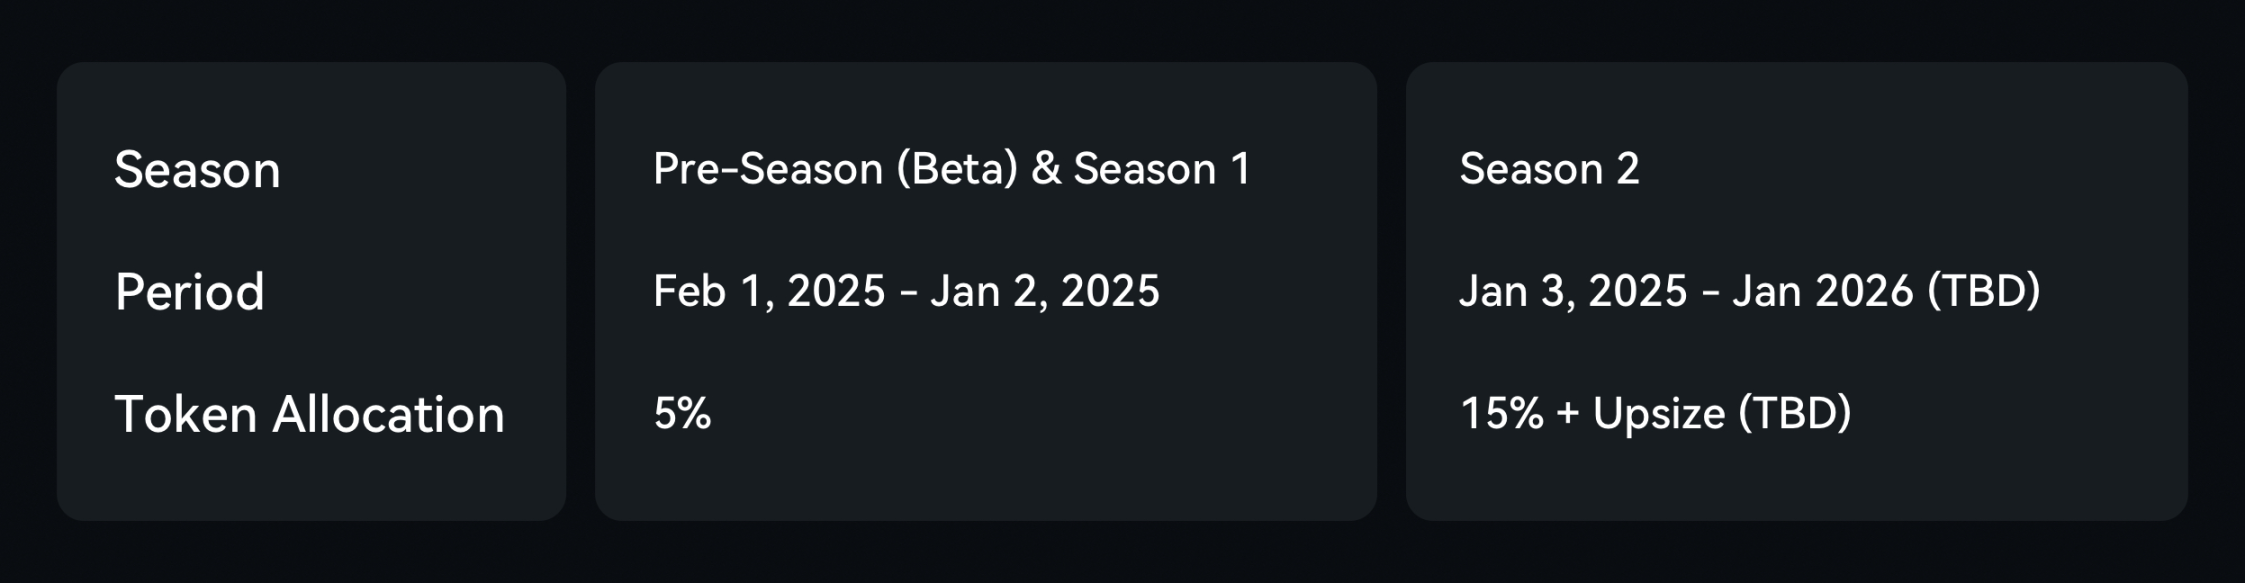This screenshot has width=2245, height=583.
Task: Click the "Season 2" heading
Action: (1549, 169)
